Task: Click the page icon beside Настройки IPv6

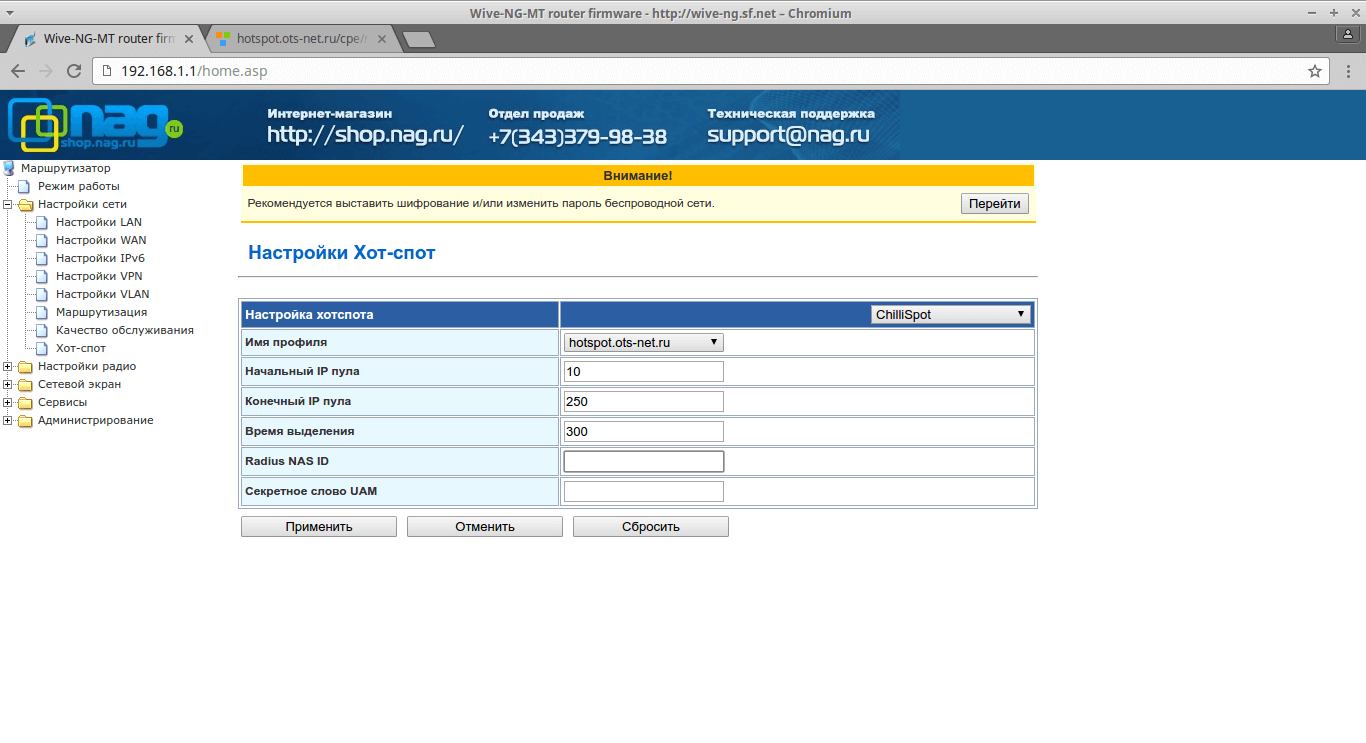Action: tap(42, 258)
